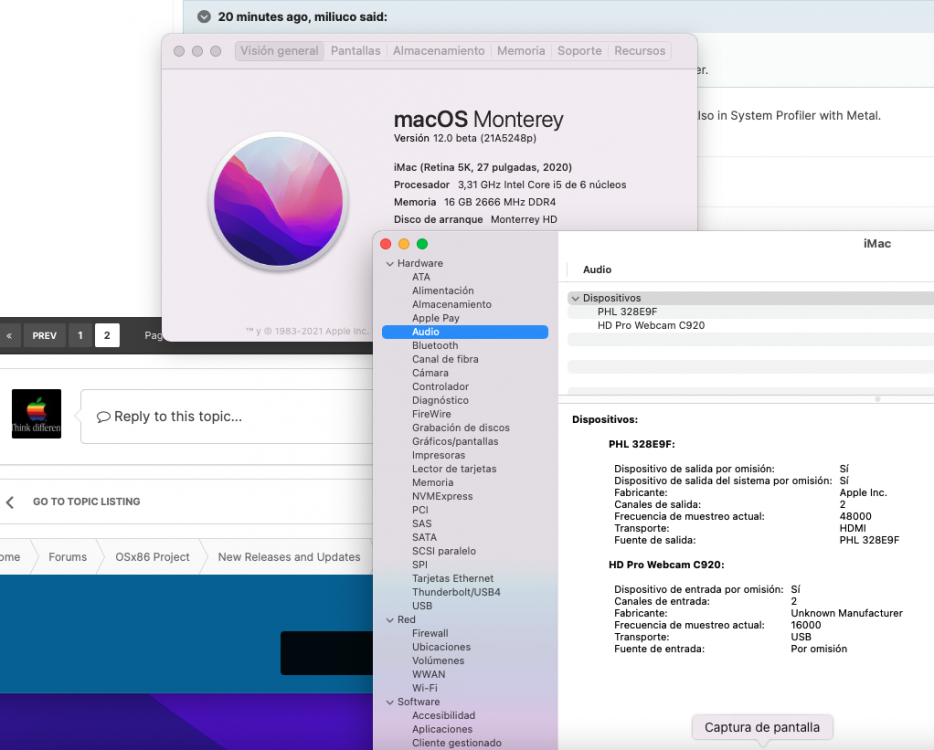Select Cámara in sidebar

[x=430, y=373]
